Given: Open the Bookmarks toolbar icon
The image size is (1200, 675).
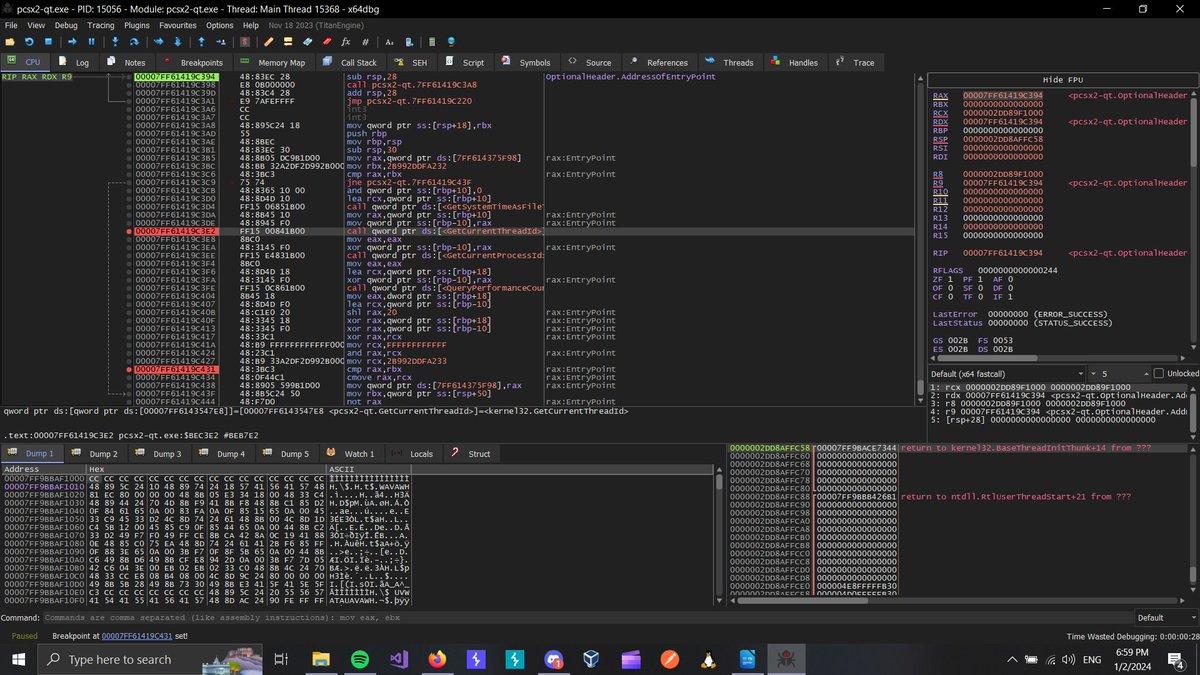Looking at the screenshot, I should [326, 42].
